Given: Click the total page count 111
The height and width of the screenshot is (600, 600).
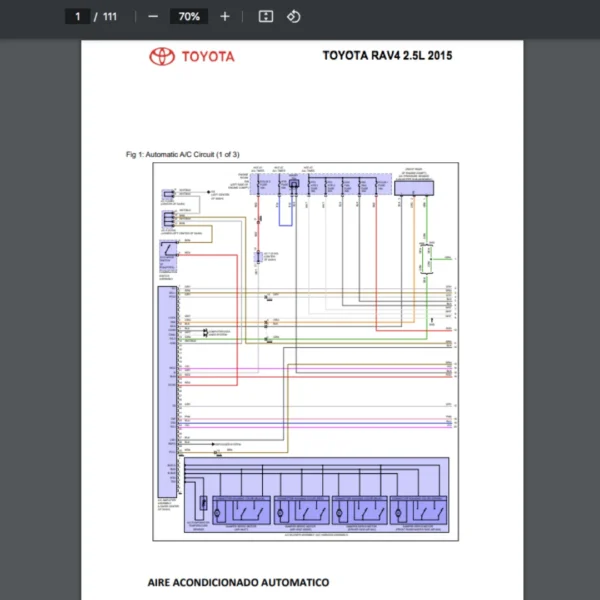Looking at the screenshot, I should (110, 16).
